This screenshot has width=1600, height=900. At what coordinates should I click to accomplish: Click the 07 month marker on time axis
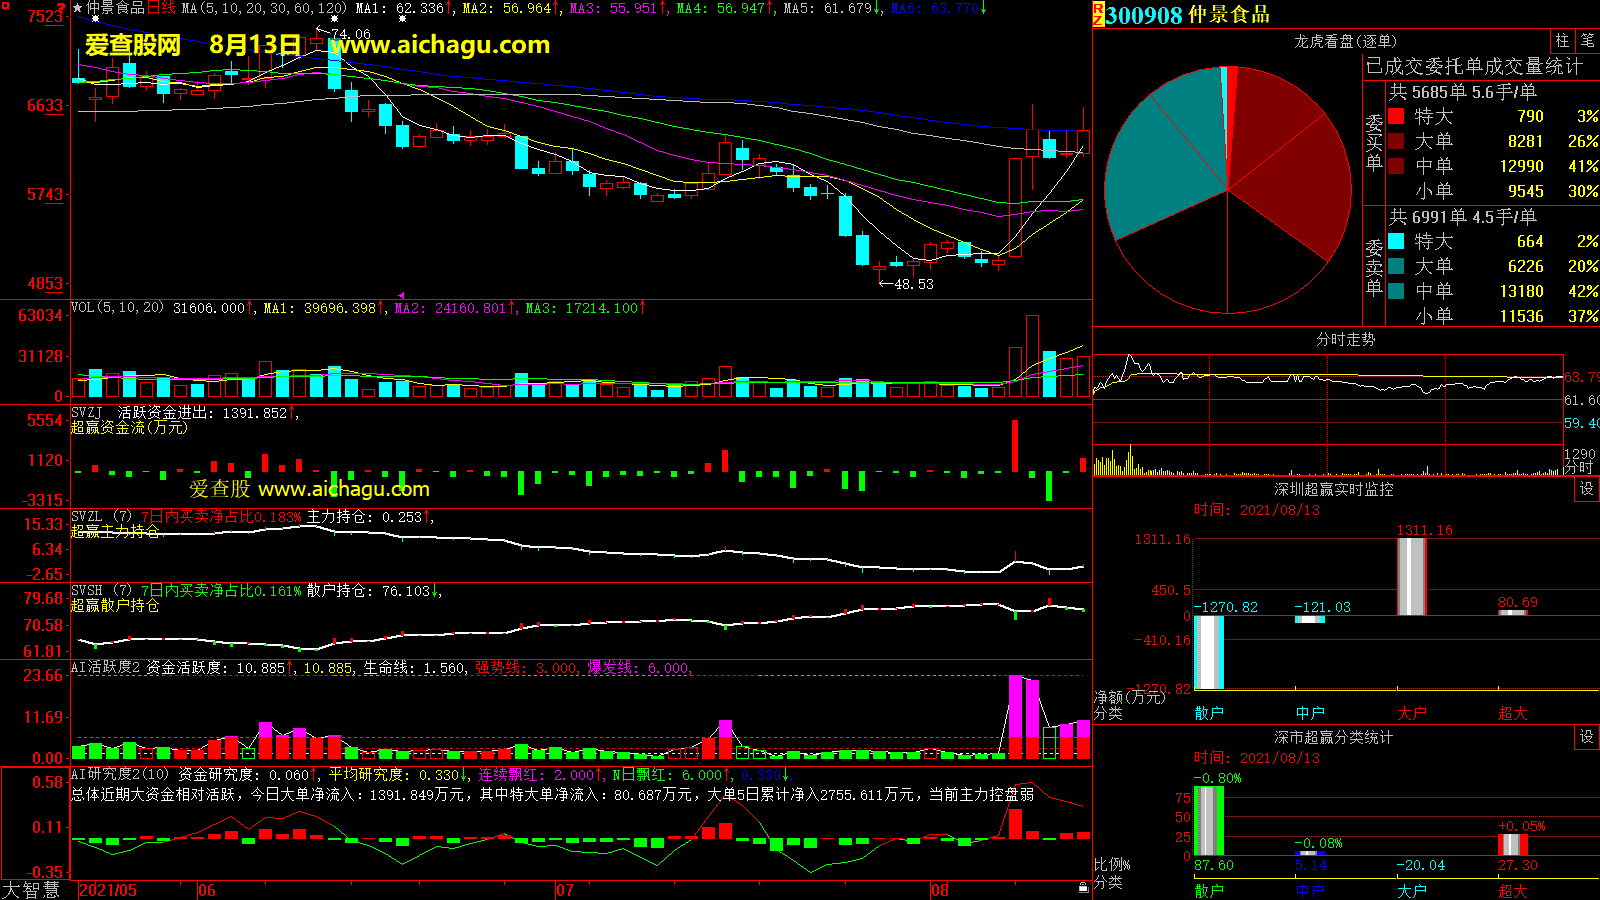565,890
